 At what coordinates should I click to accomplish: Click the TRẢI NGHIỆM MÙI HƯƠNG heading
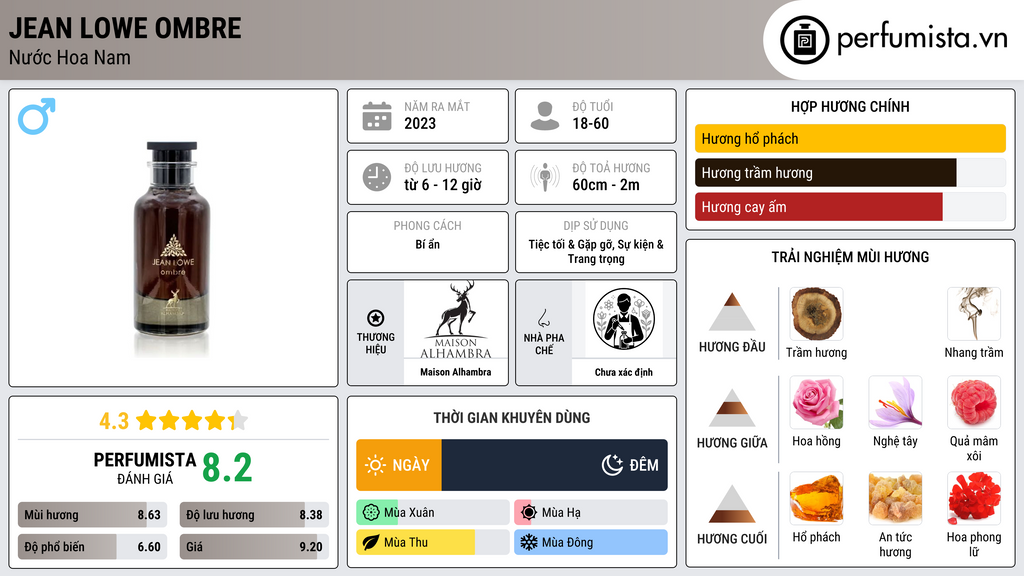(850, 257)
